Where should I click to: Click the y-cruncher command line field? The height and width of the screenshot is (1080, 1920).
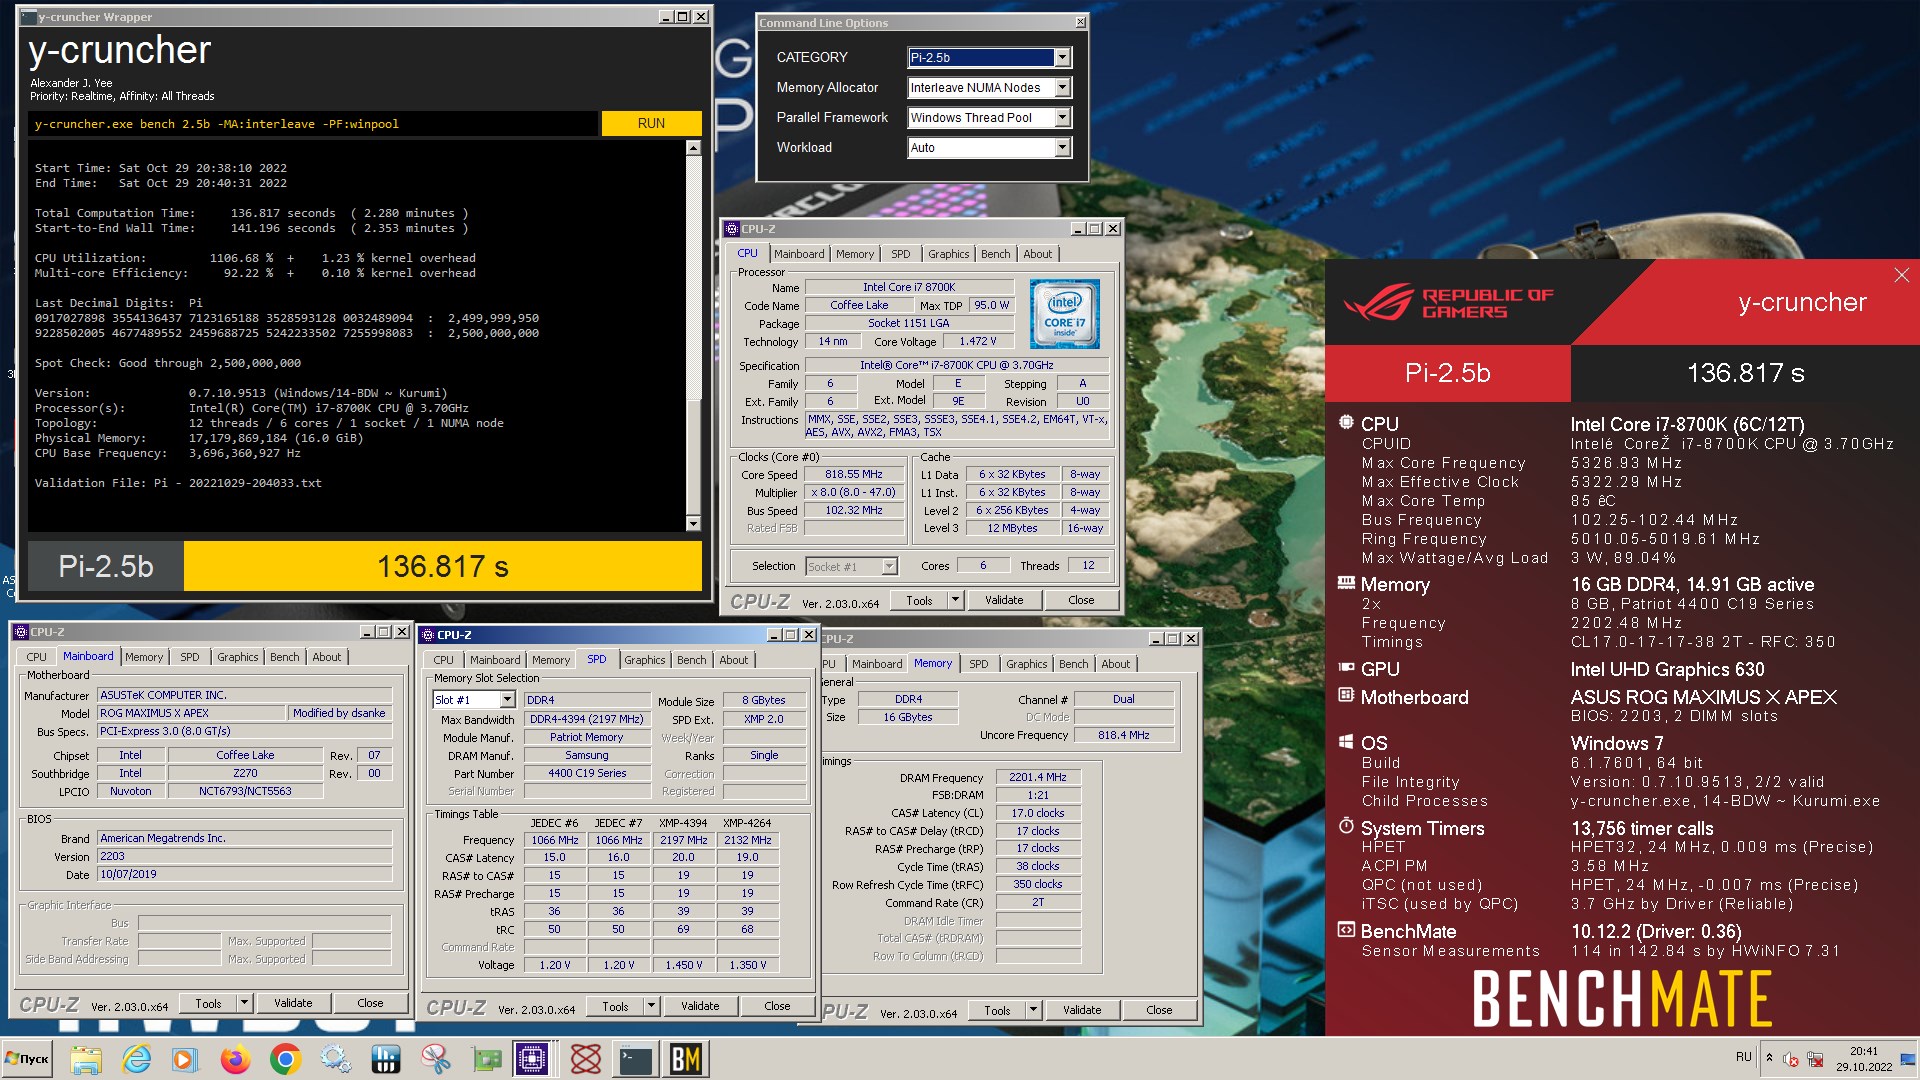pos(312,124)
